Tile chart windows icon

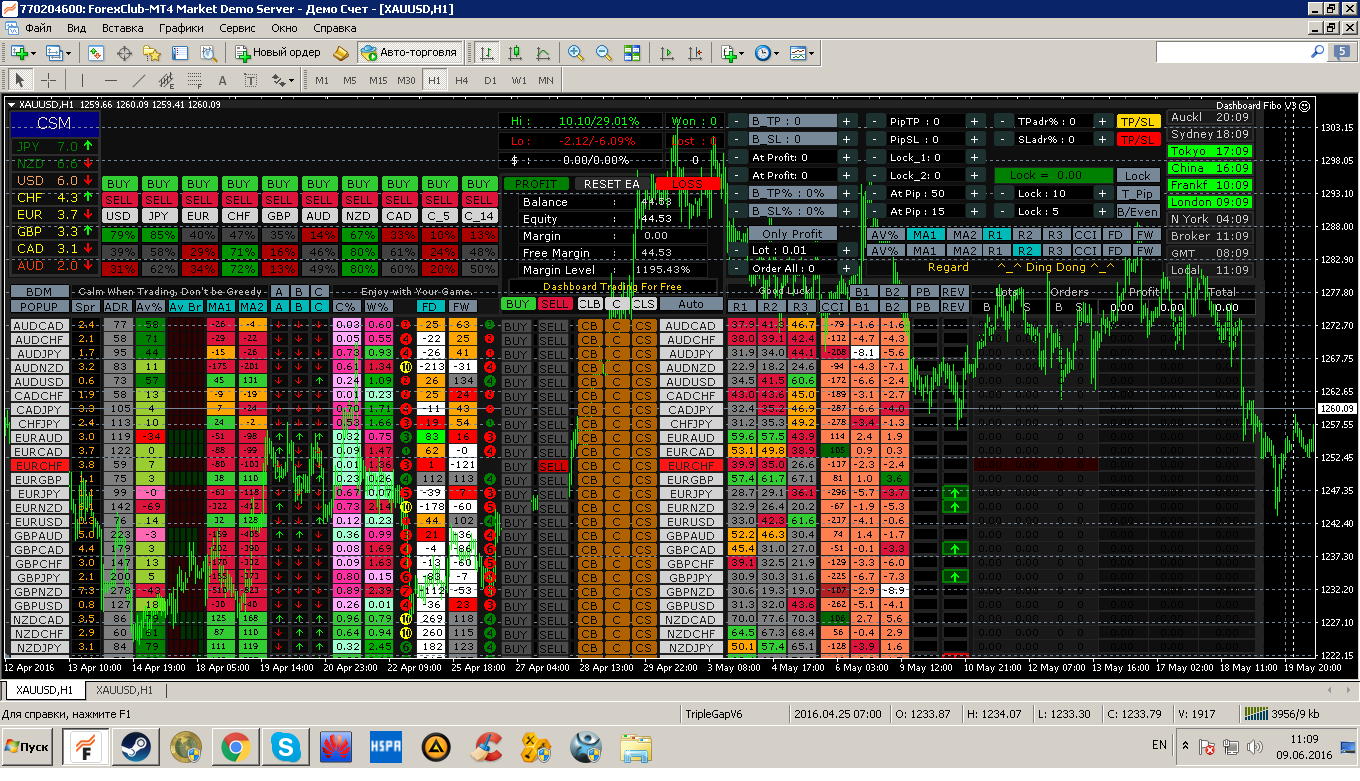(x=632, y=52)
